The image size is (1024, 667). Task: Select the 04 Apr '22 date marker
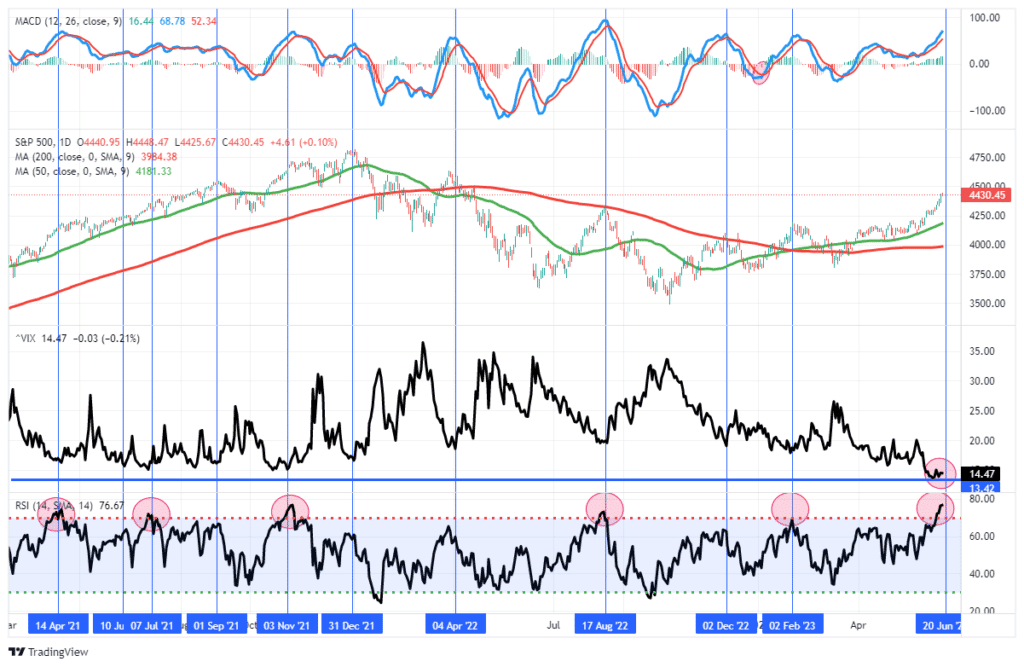coord(456,625)
